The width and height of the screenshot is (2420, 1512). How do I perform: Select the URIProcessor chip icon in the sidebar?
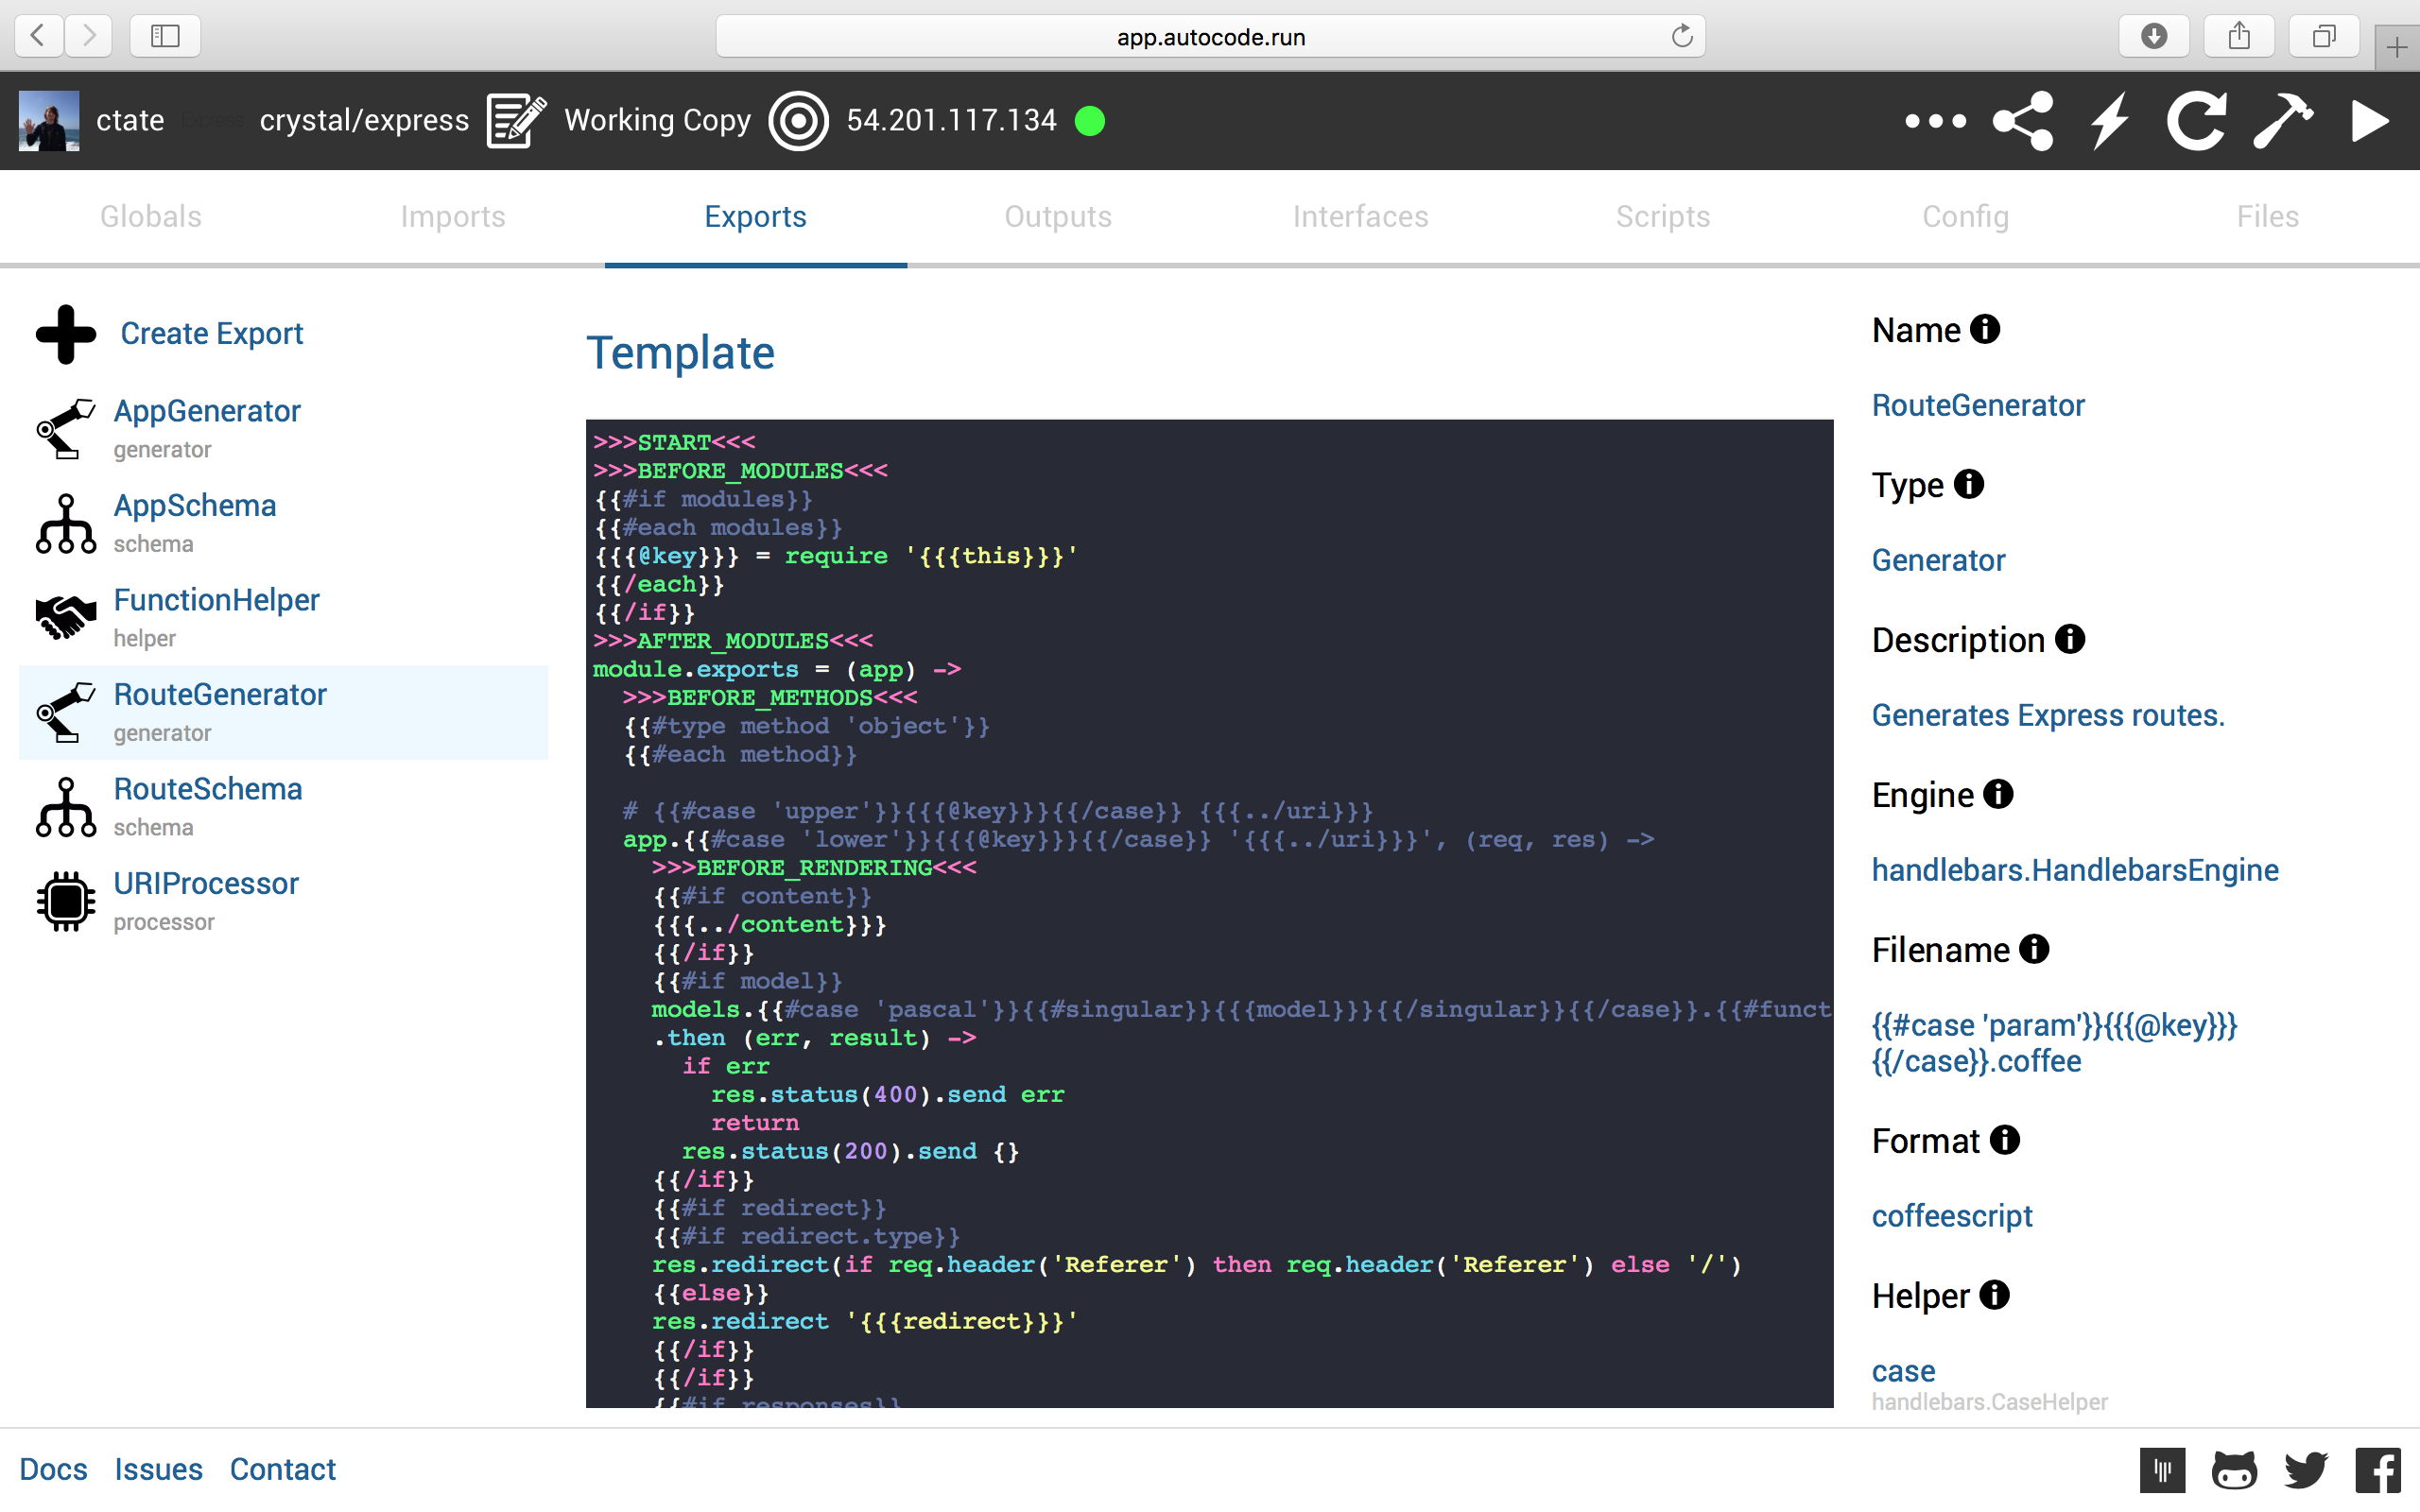[64, 901]
